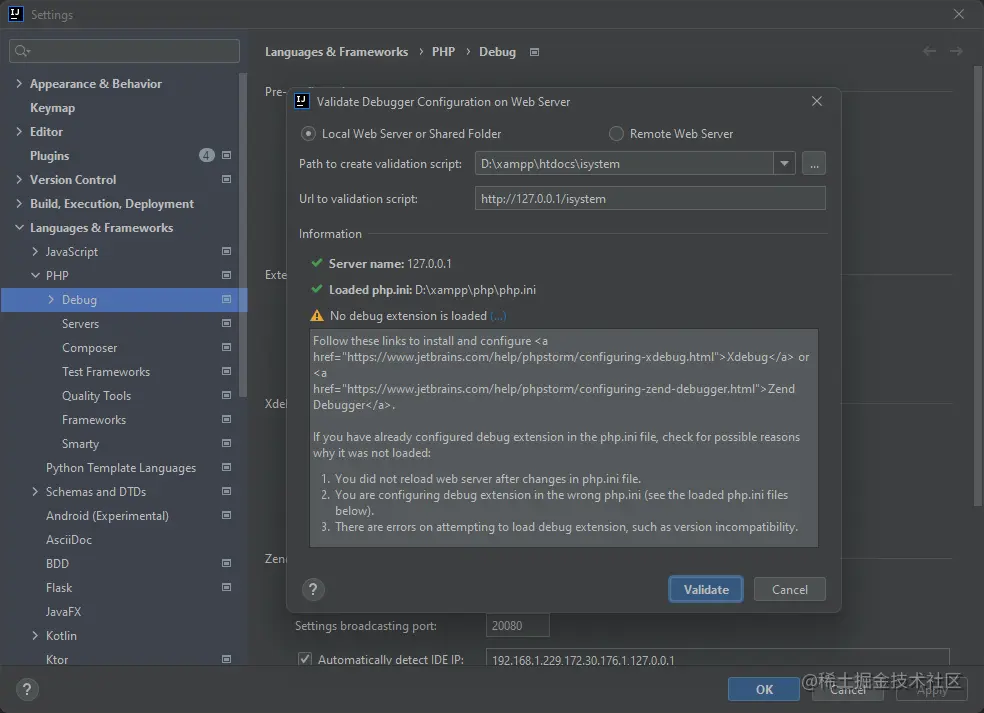Screen dimensions: 984x713
Task: Click the project-level icon beside Ktor
Action: tap(227, 659)
